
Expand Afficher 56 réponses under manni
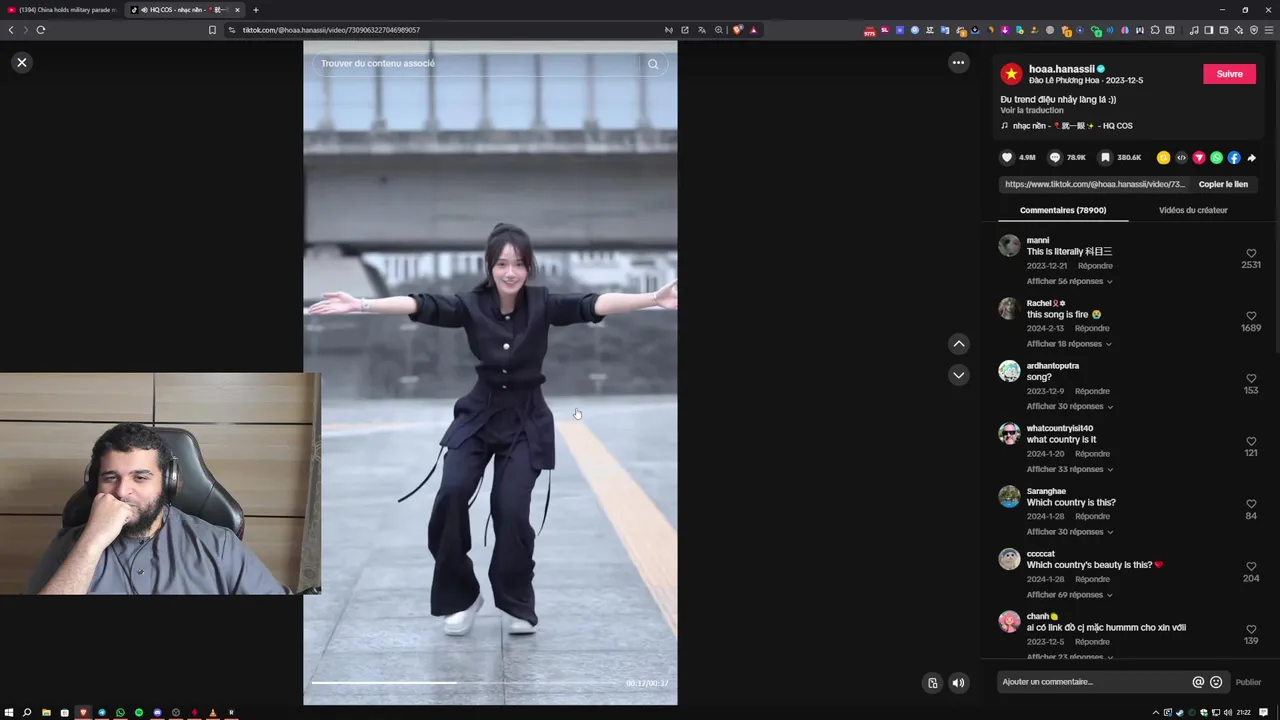(1069, 281)
